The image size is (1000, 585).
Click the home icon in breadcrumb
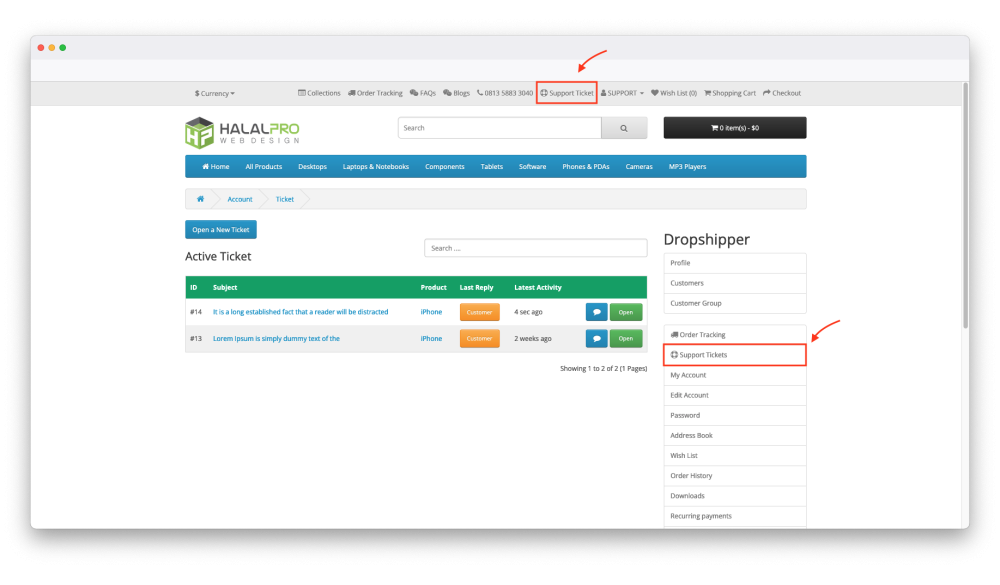click(x=200, y=199)
